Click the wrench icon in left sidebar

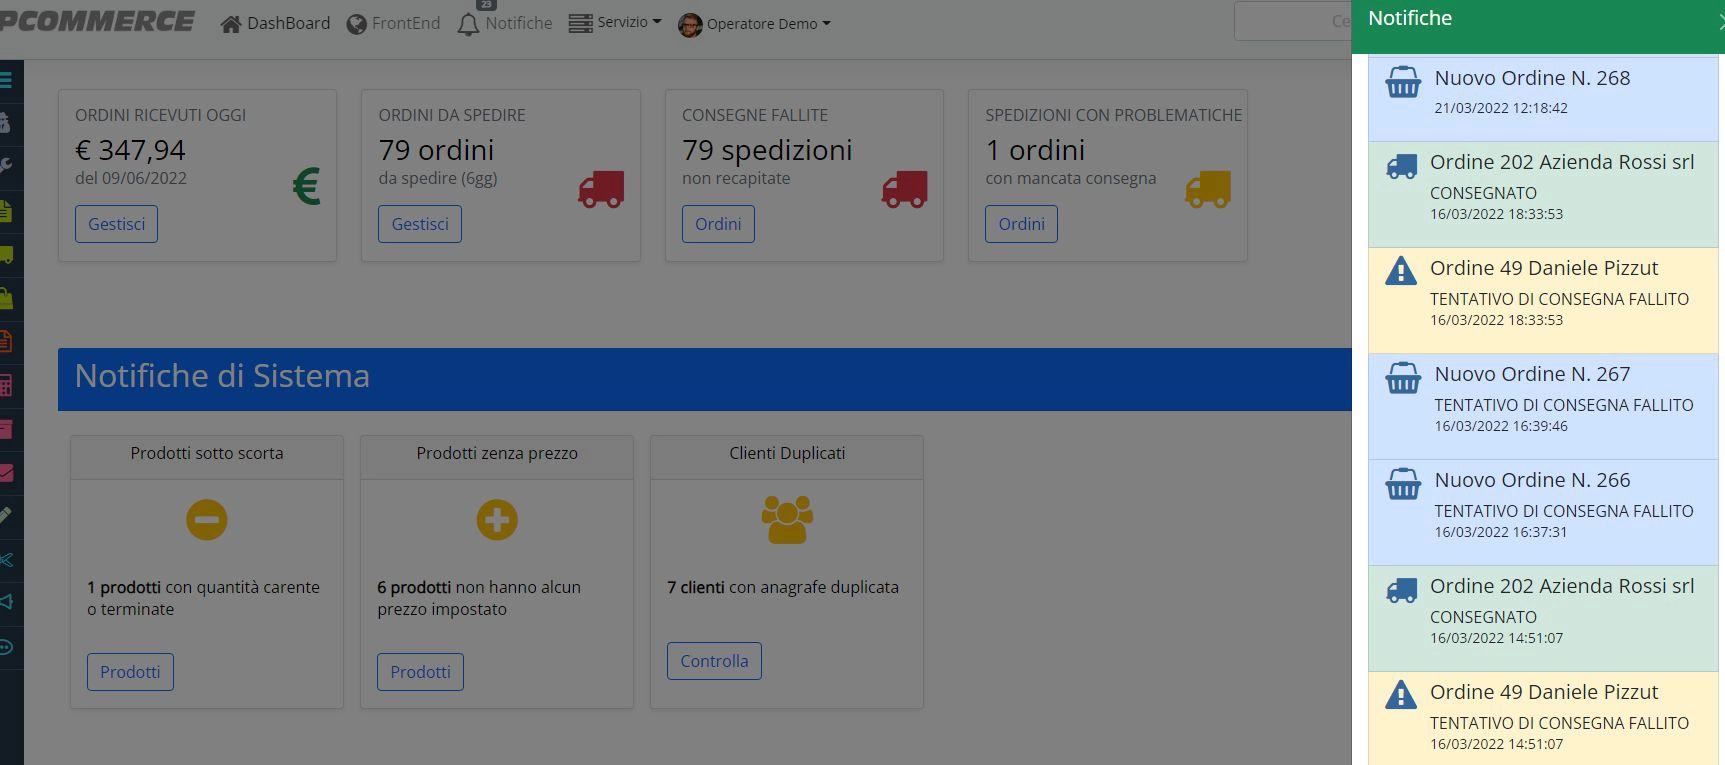5,165
